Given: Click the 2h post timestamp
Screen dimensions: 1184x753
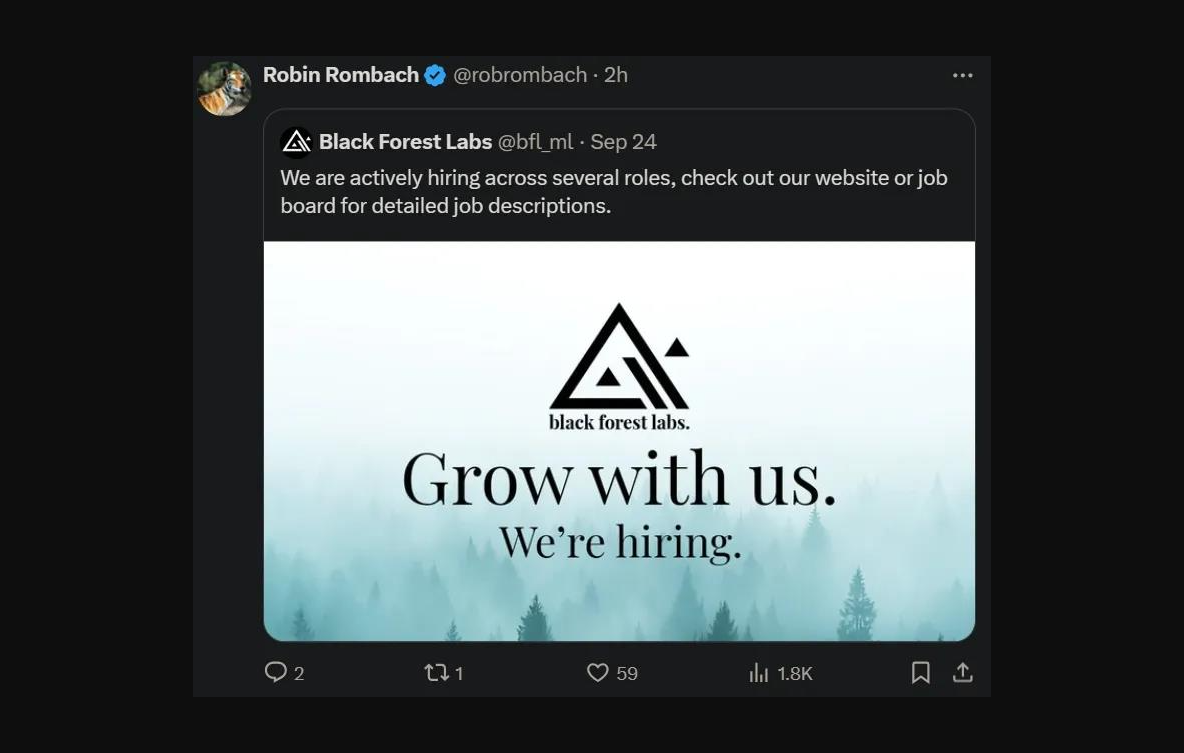Looking at the screenshot, I should pyautogui.click(x=616, y=75).
